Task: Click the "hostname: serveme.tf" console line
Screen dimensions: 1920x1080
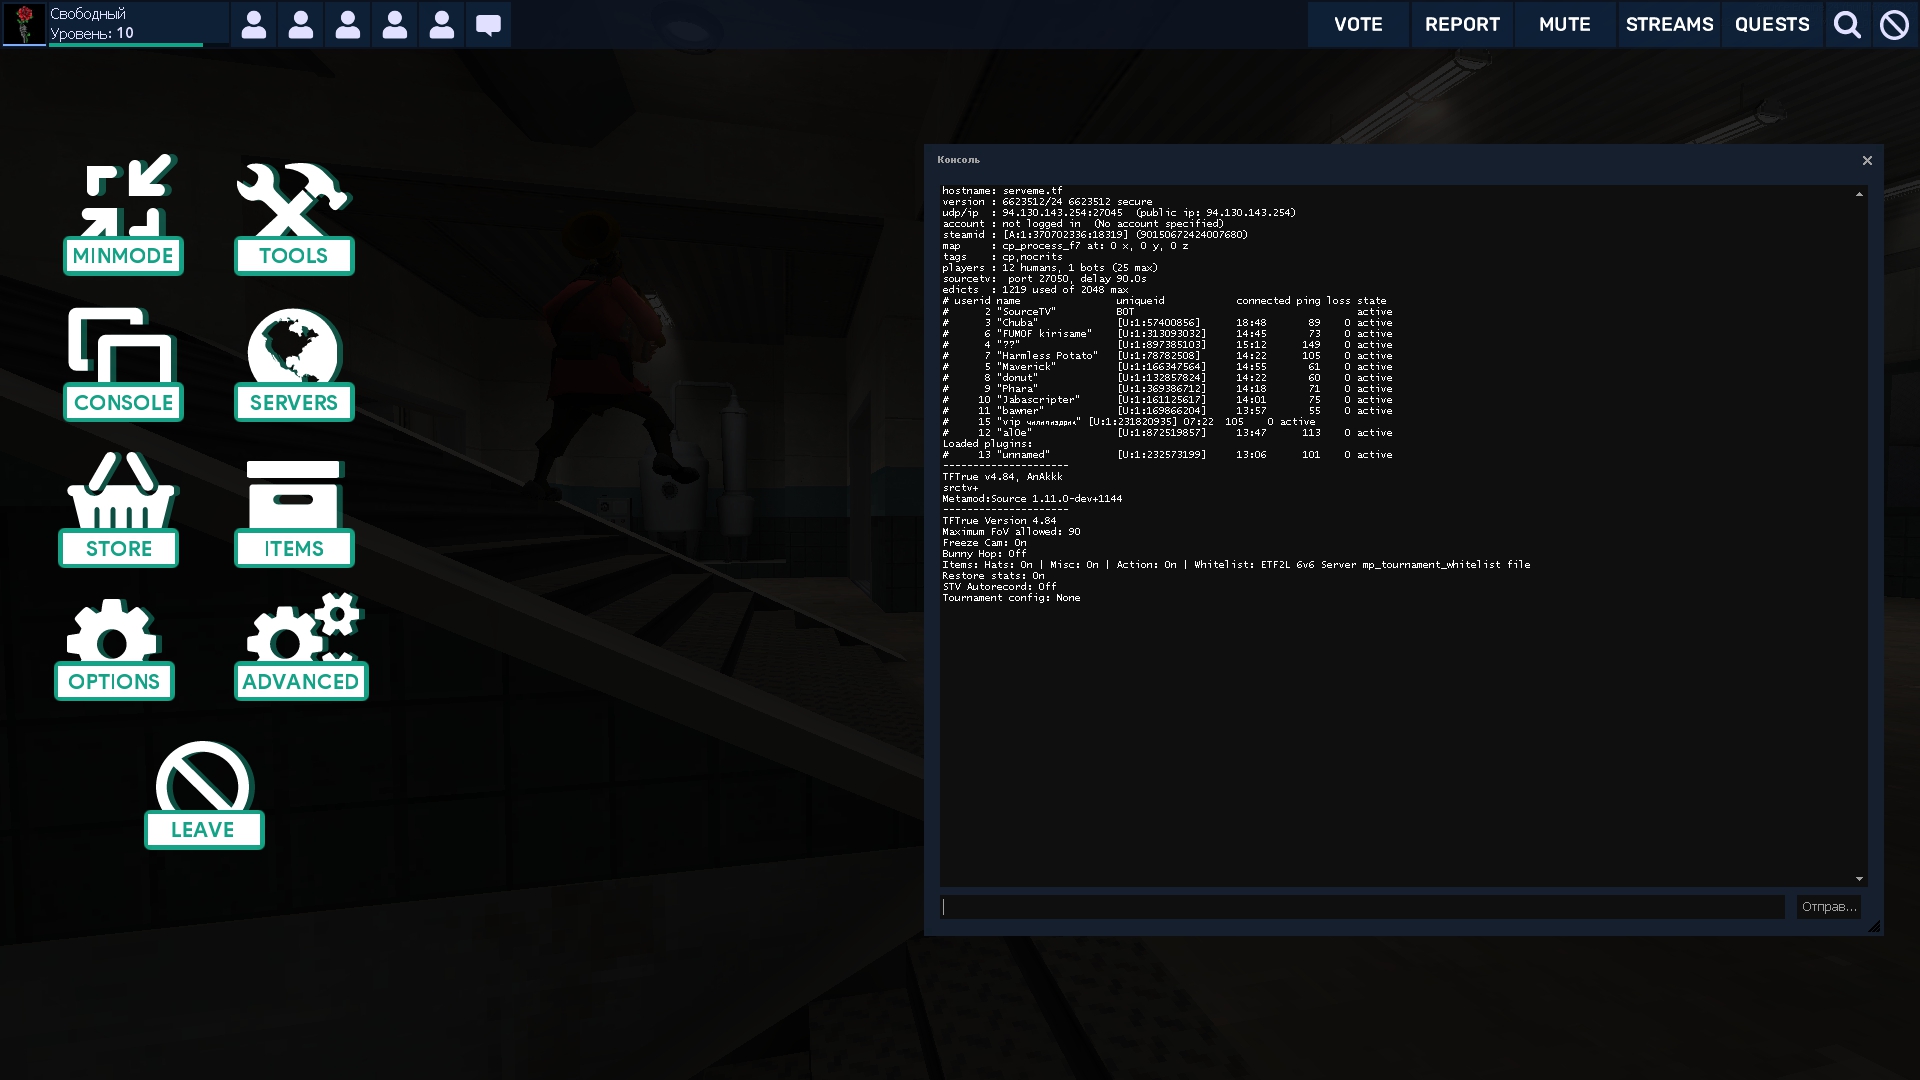Action: (1002, 190)
